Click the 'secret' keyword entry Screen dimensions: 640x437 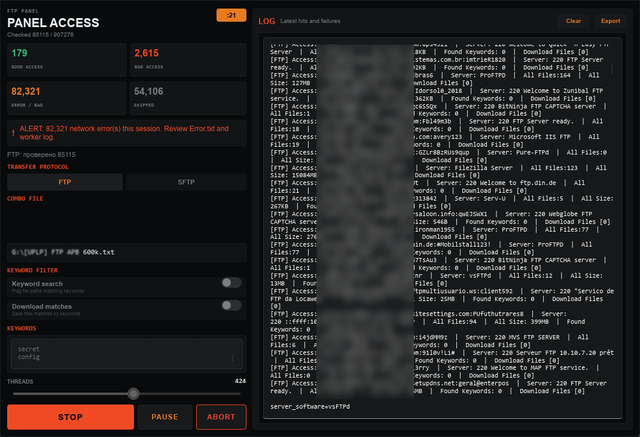tap(29, 349)
